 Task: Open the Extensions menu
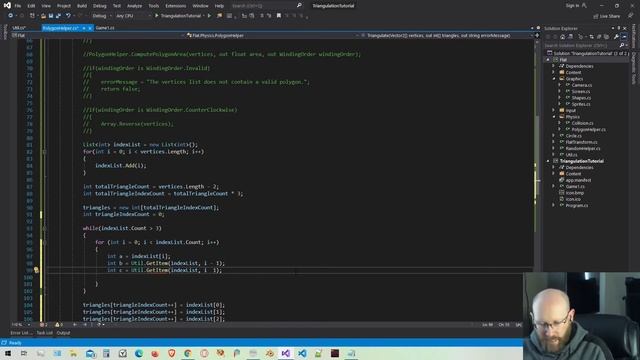pos(176,6)
